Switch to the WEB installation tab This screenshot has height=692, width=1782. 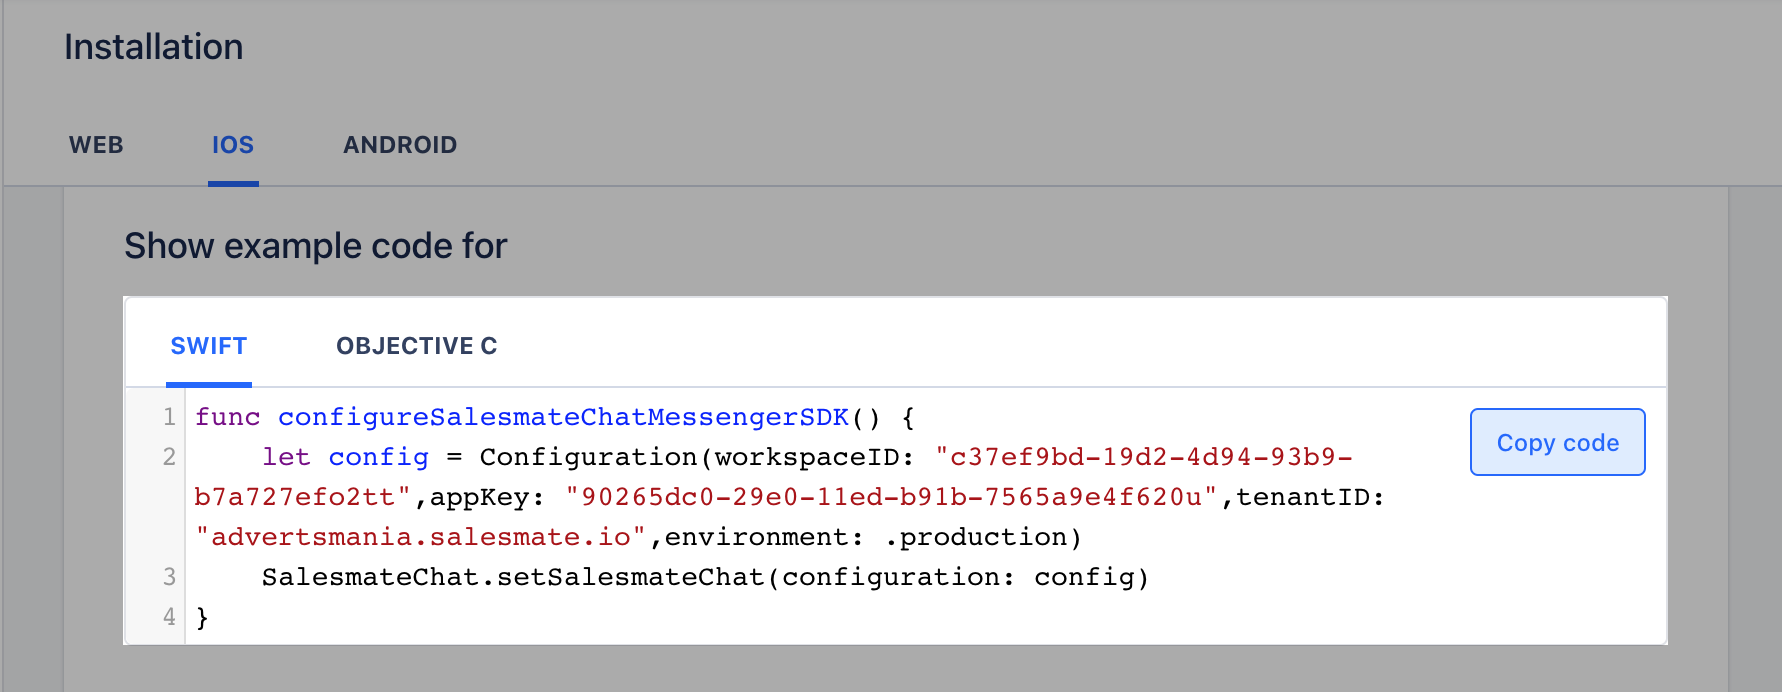tap(96, 145)
